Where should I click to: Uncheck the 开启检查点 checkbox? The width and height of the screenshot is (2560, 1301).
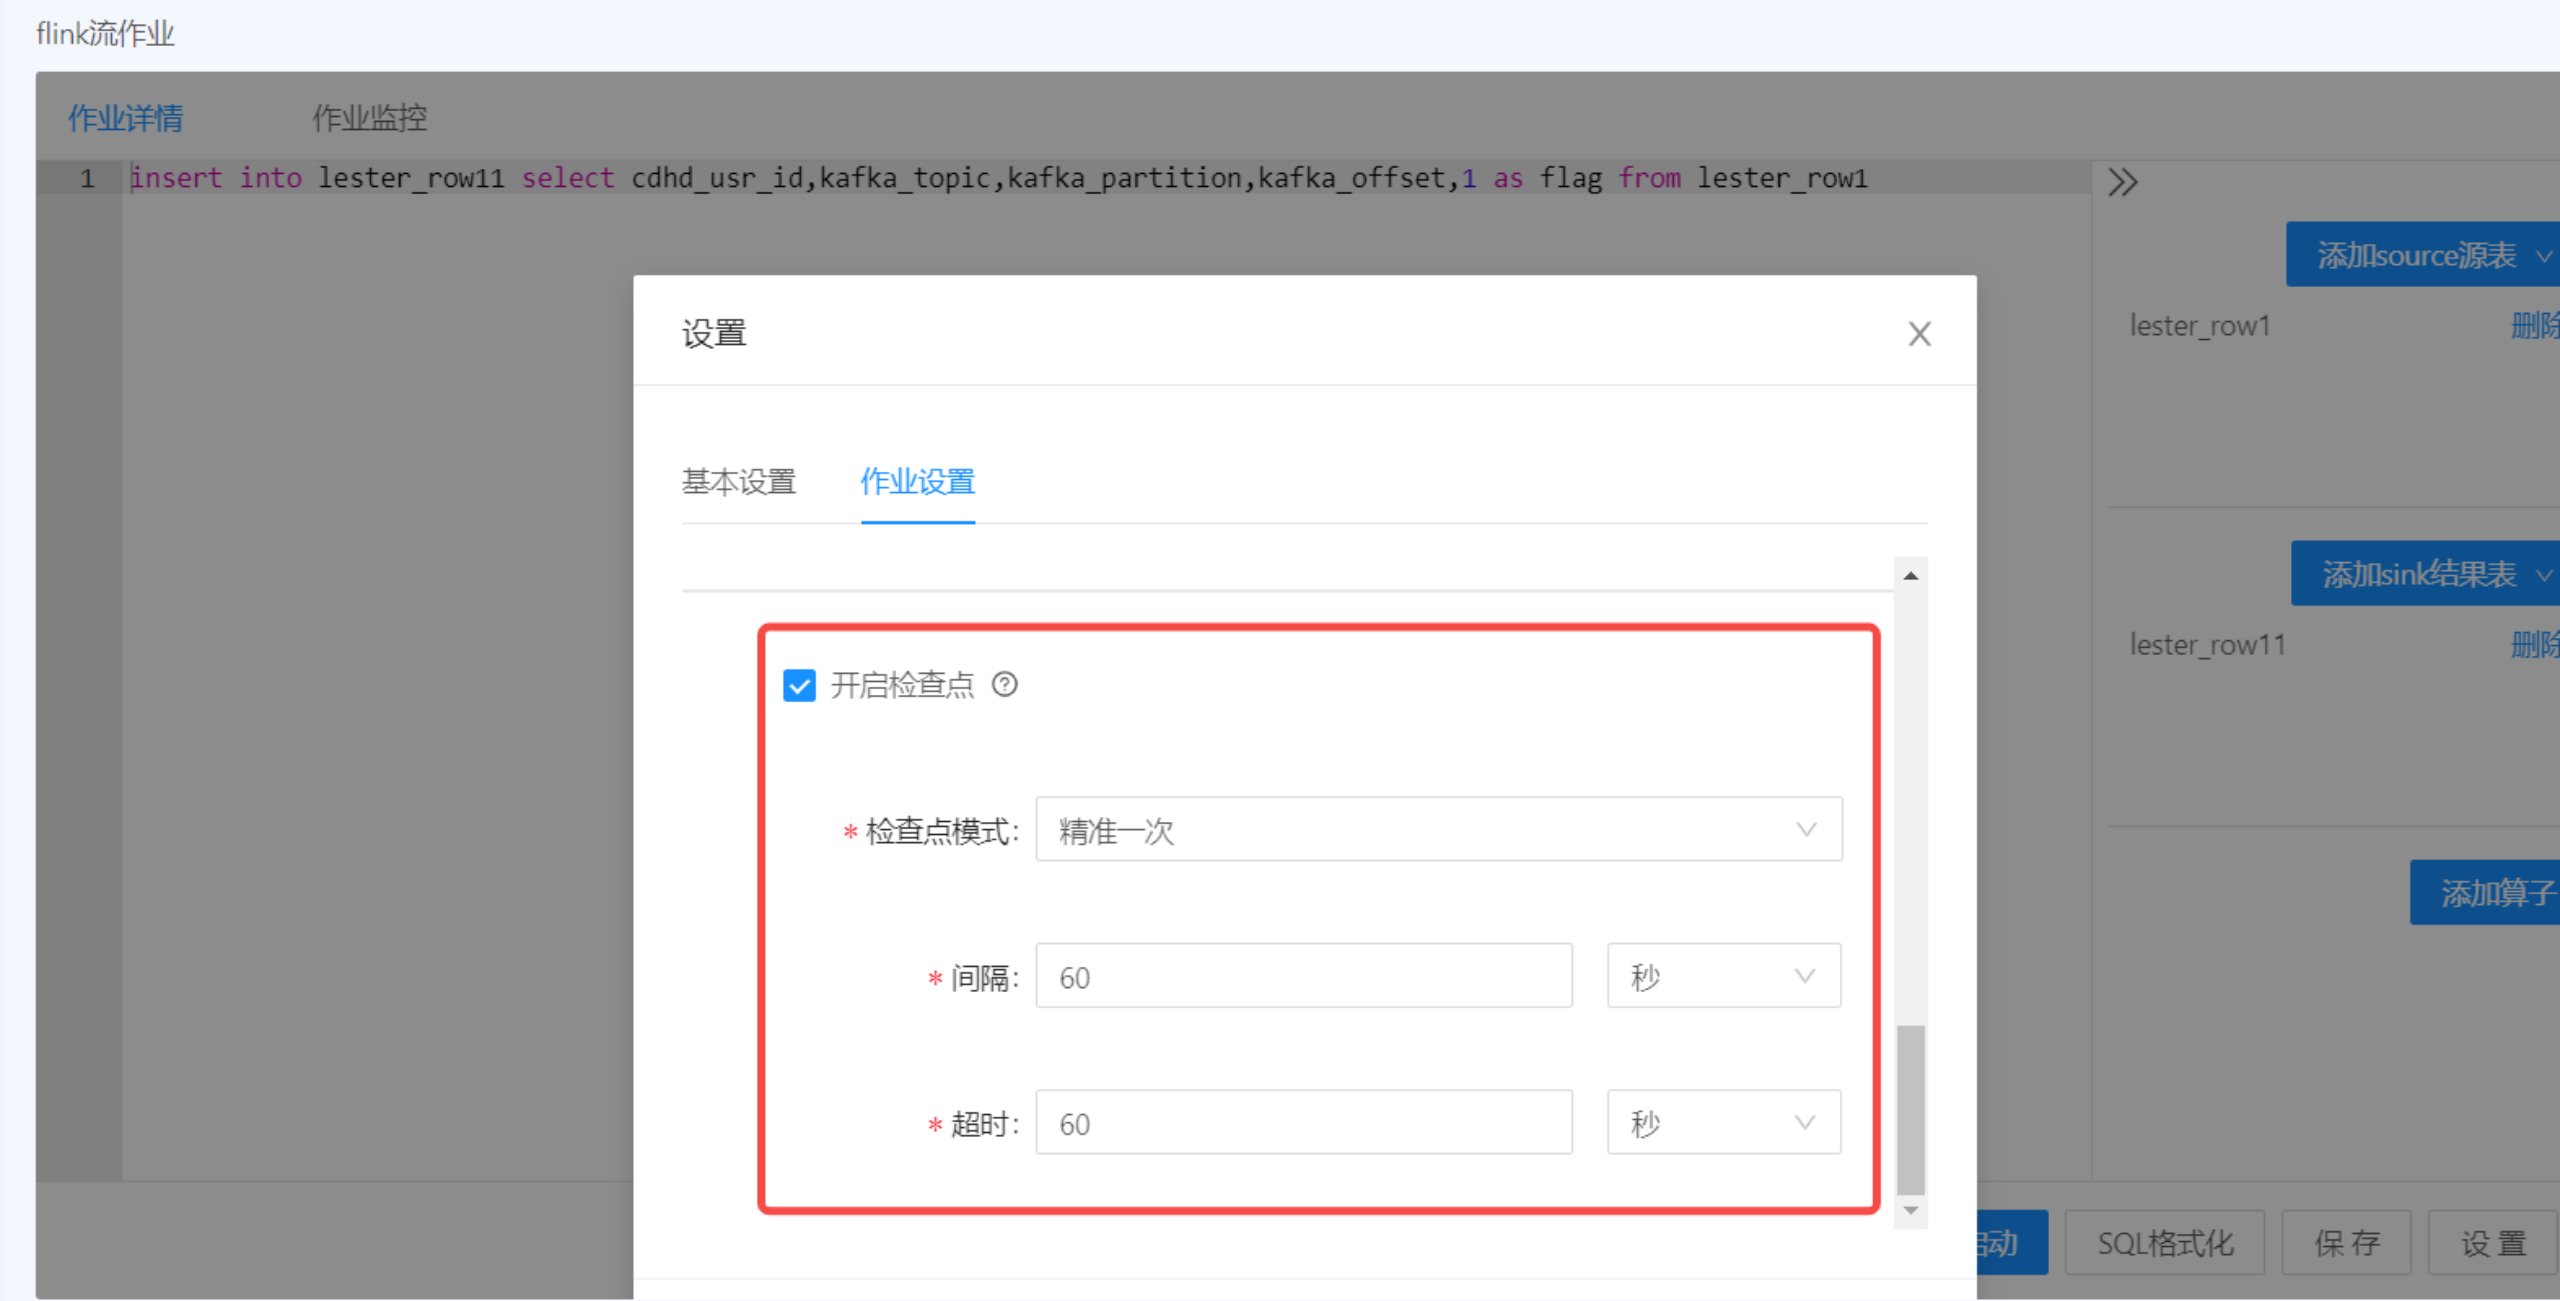[799, 686]
